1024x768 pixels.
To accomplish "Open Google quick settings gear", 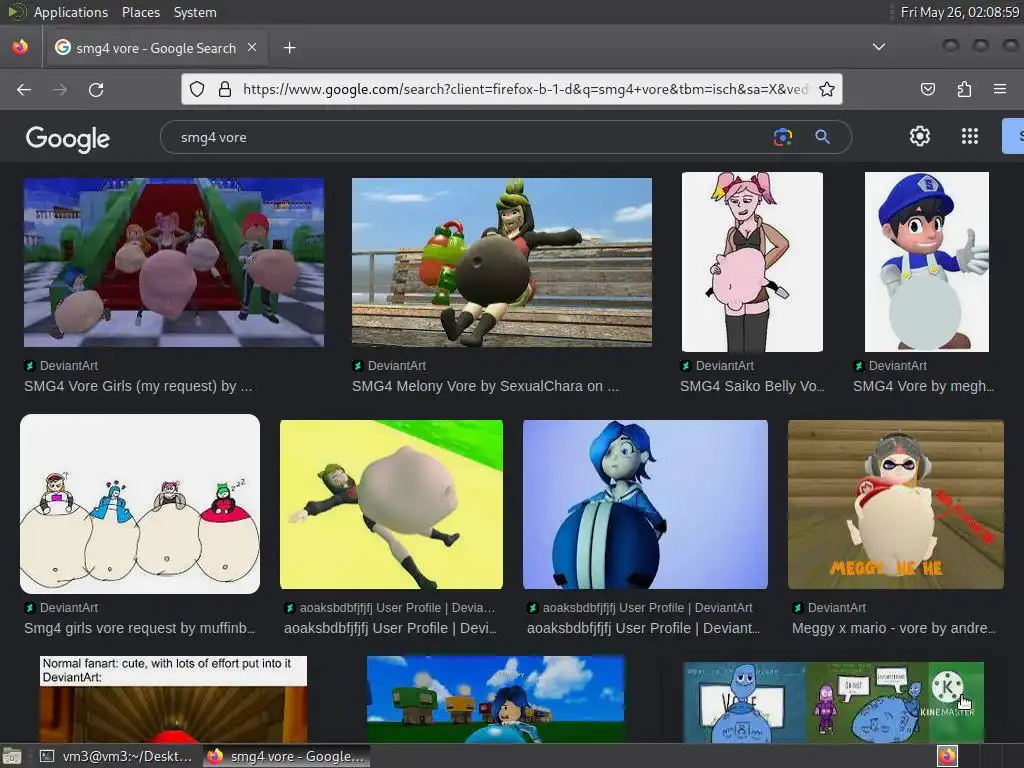I will pos(920,136).
